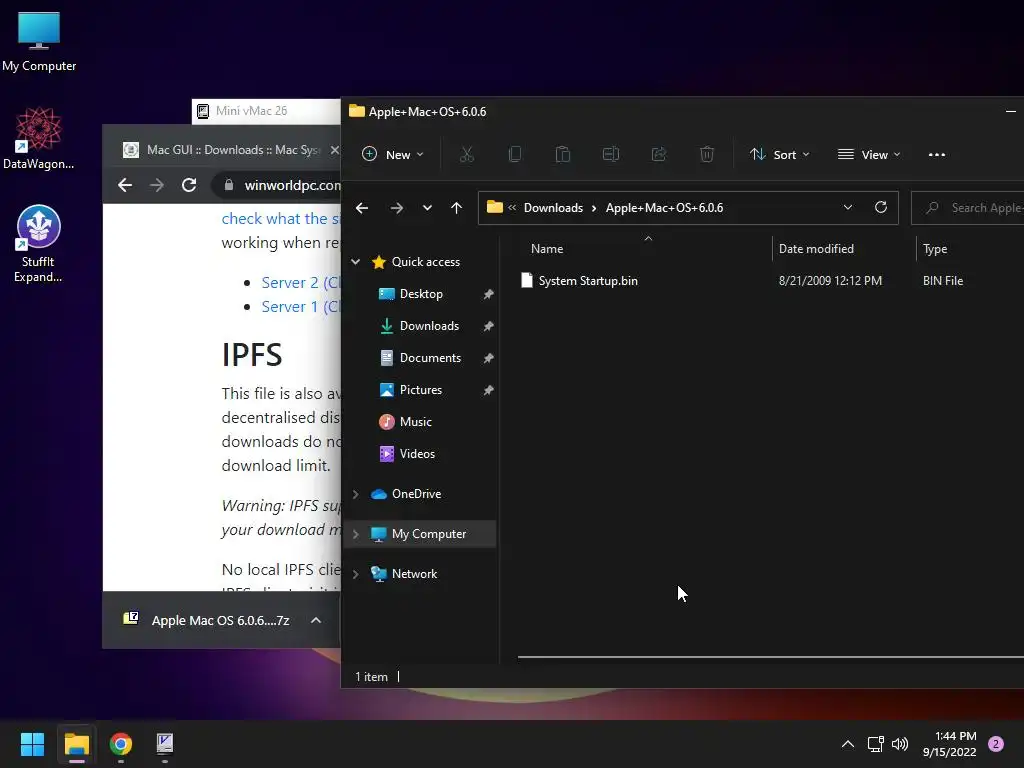Click Chrome's back arrow

[125, 185]
